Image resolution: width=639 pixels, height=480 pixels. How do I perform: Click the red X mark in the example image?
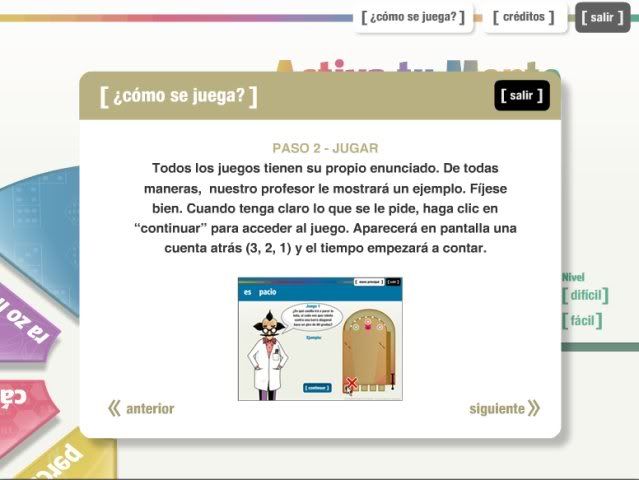(351, 383)
